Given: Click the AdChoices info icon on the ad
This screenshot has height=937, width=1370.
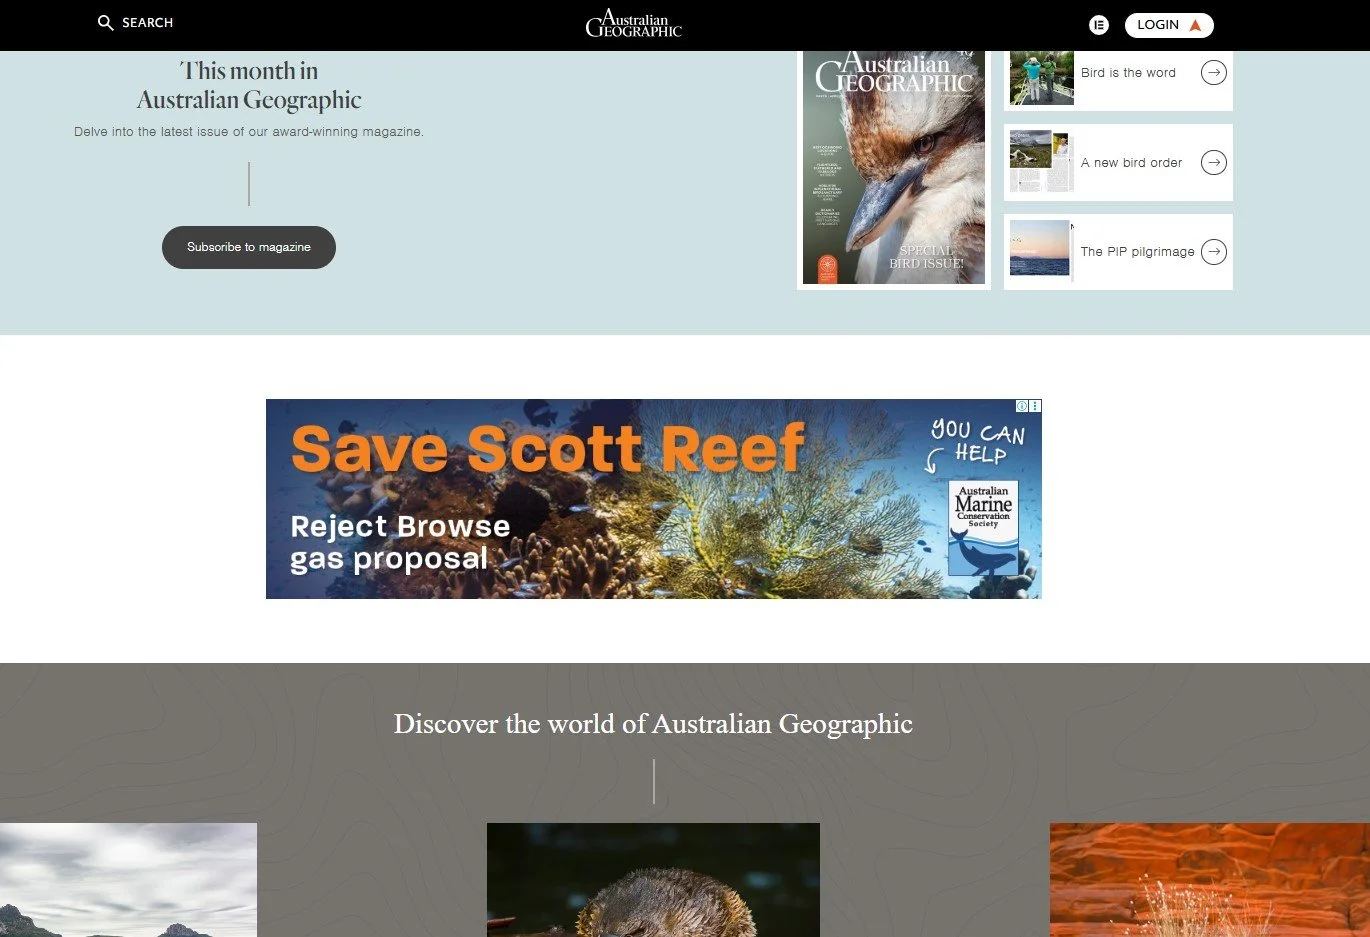Looking at the screenshot, I should pos(1022,406).
